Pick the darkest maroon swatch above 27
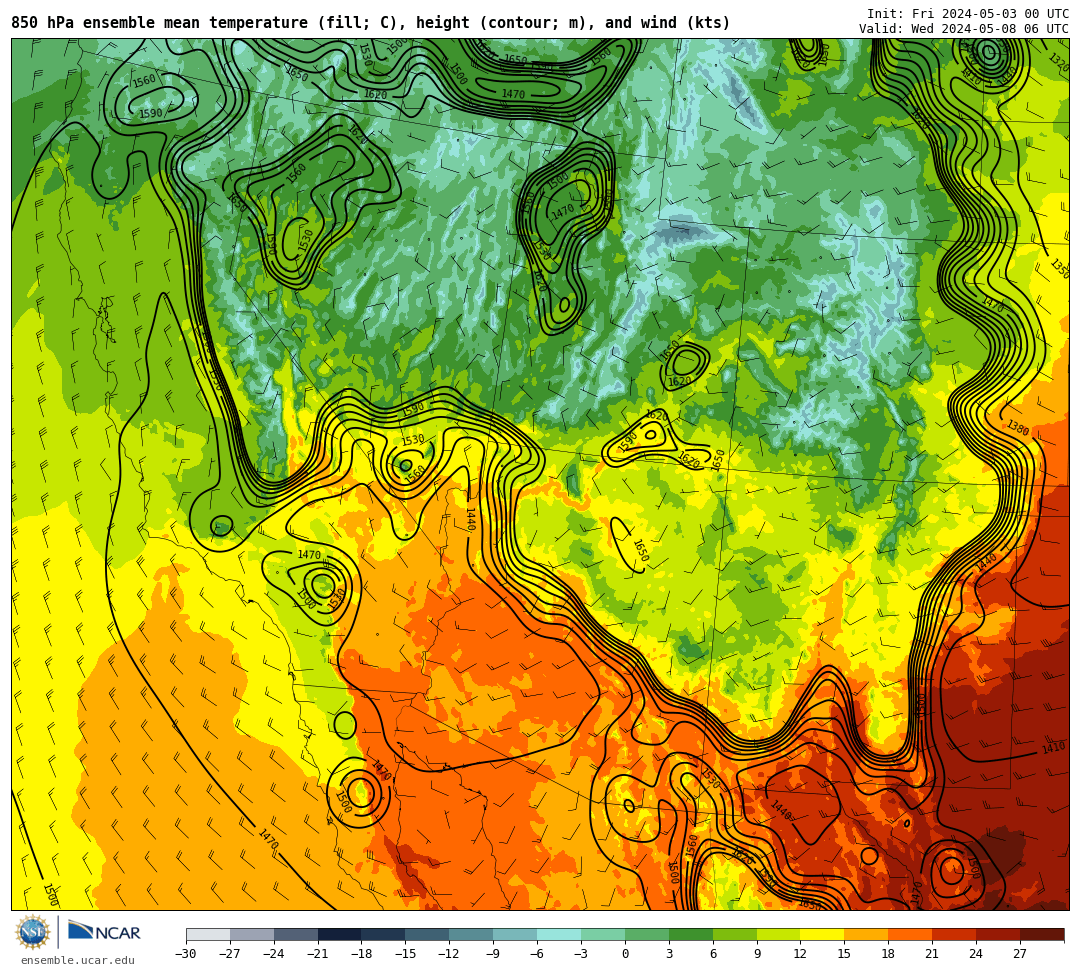The image size is (1080, 973). 1042,934
